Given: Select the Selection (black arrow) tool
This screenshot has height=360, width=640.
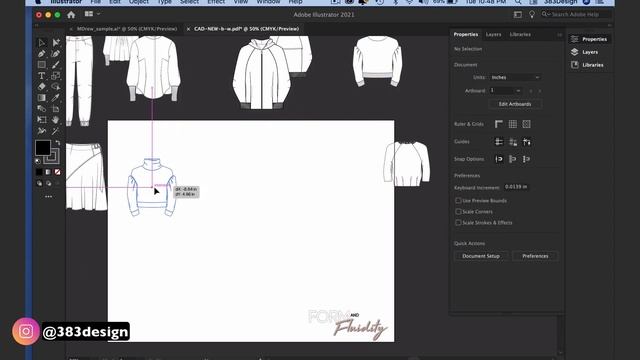Looking at the screenshot, I should click(x=42, y=42).
